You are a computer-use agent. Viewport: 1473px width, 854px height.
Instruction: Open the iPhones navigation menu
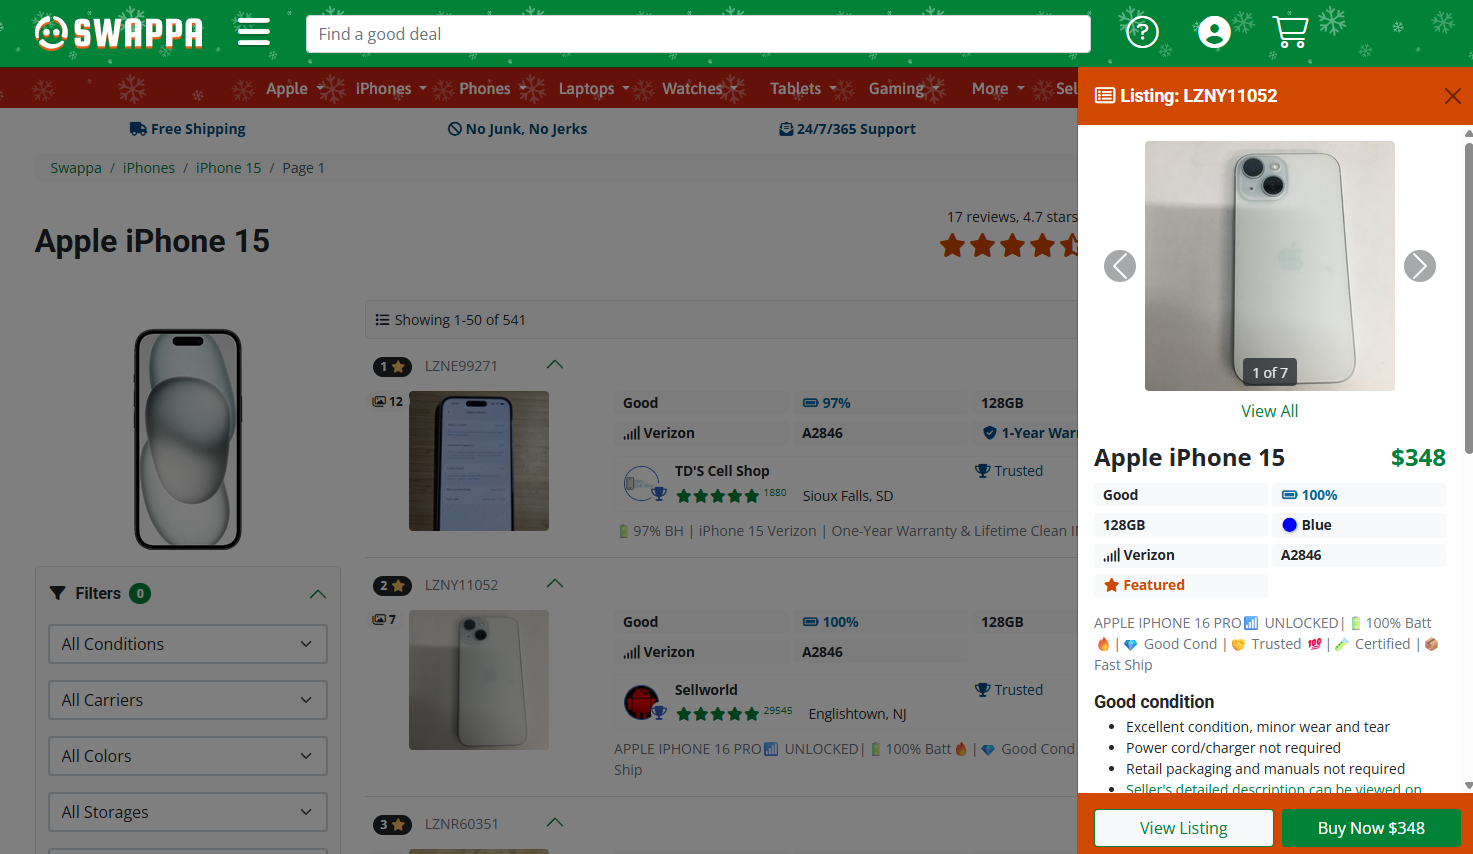pos(390,89)
